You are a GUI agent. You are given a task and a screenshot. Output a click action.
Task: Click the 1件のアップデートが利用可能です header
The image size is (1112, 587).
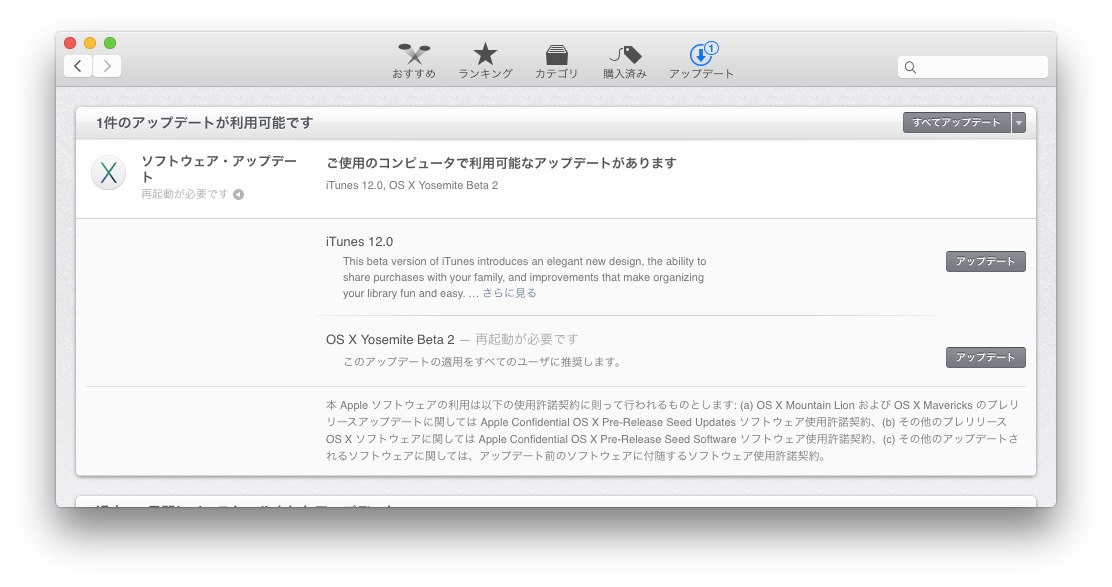204,123
